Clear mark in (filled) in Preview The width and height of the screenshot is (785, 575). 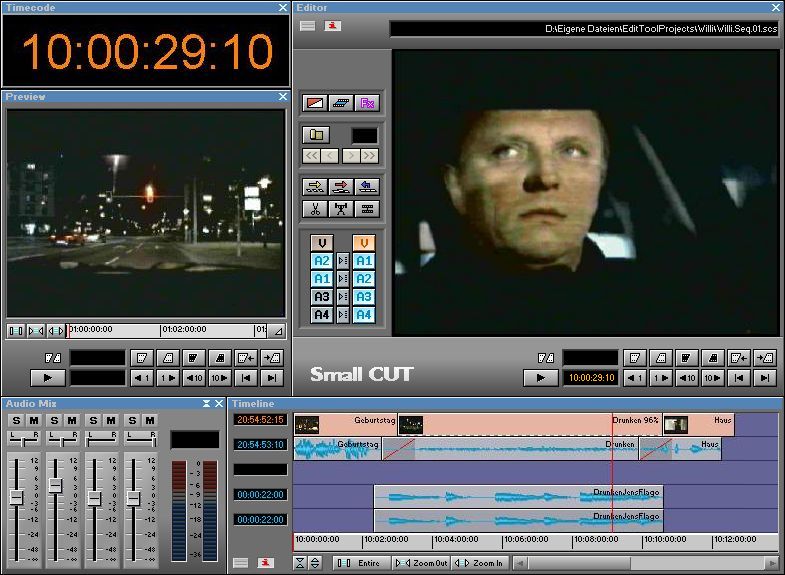[x=193, y=358]
